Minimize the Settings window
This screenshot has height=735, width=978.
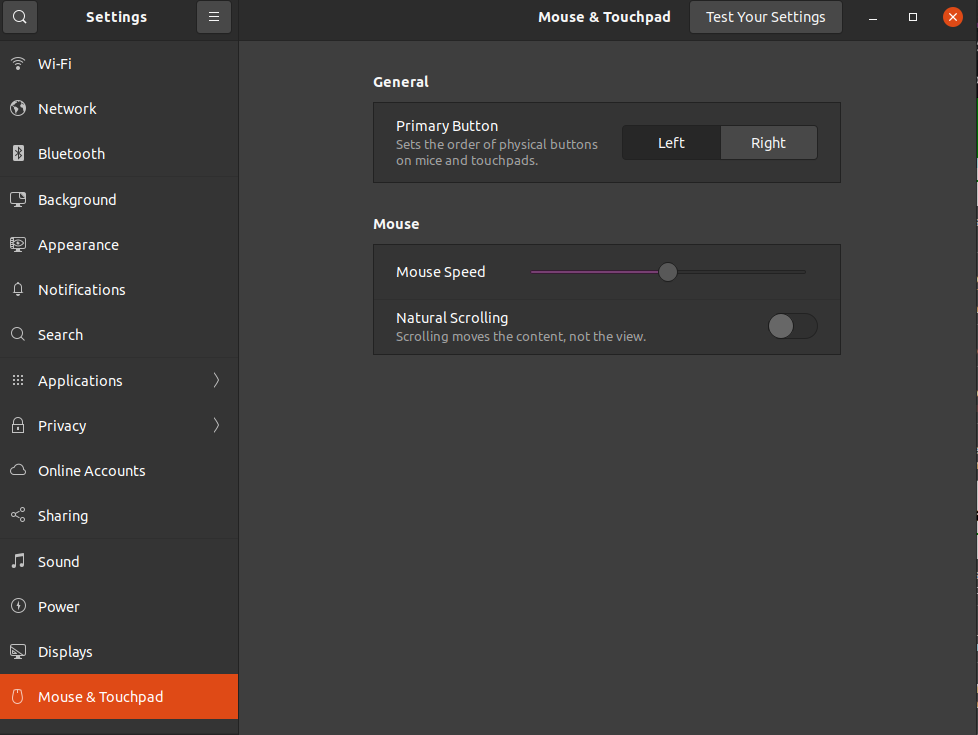pos(873,17)
